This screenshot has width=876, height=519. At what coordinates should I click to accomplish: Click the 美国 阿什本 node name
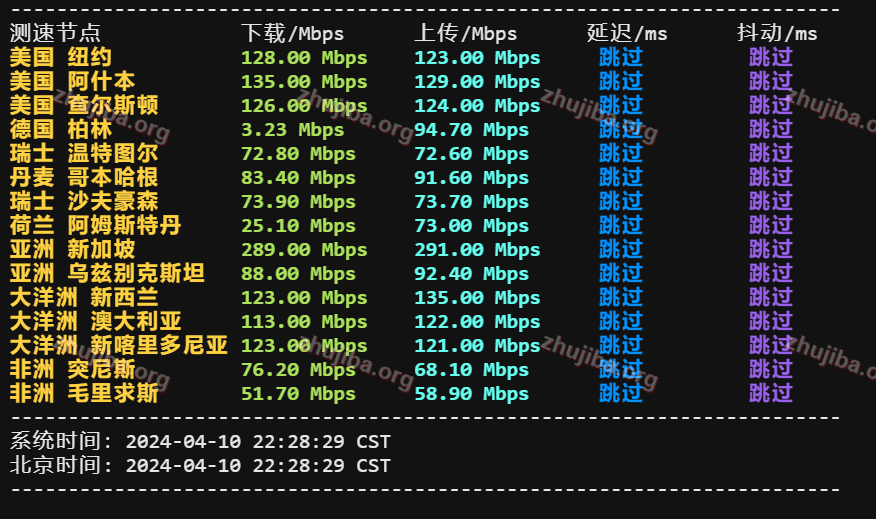pos(73,82)
